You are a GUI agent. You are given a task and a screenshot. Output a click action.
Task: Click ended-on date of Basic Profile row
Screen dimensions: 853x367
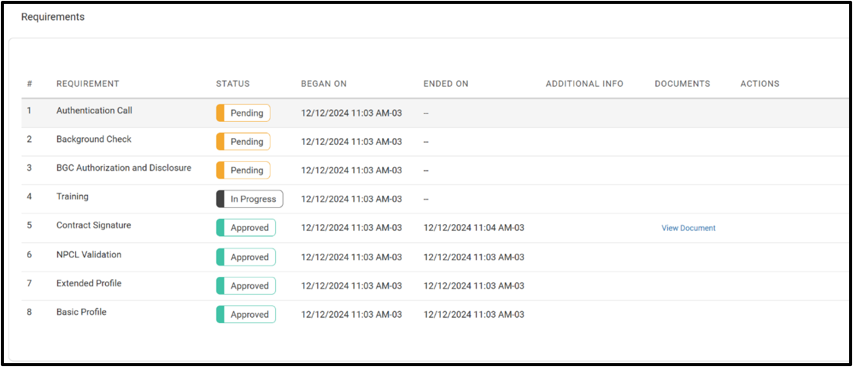tap(474, 314)
